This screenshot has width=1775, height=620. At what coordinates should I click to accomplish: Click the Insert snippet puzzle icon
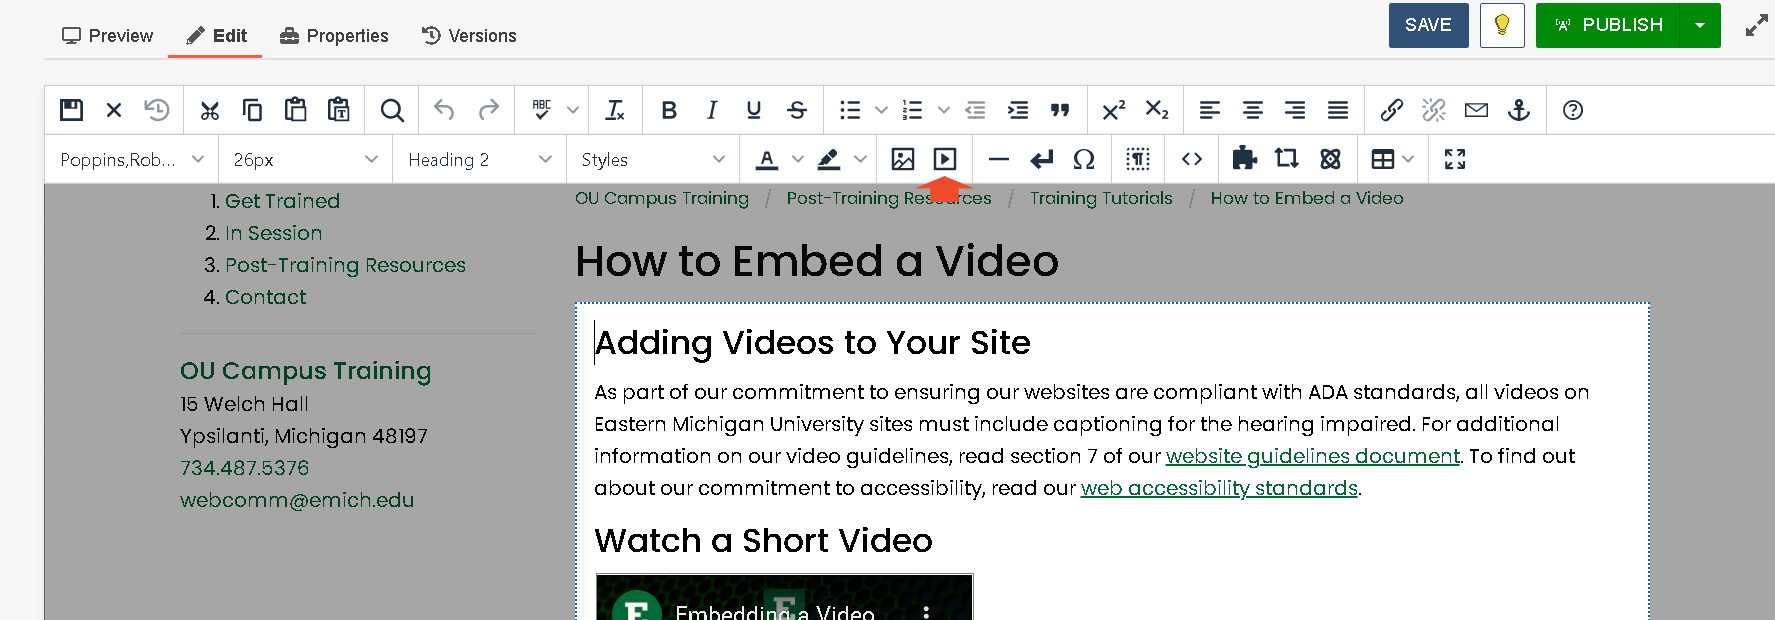(x=1244, y=158)
